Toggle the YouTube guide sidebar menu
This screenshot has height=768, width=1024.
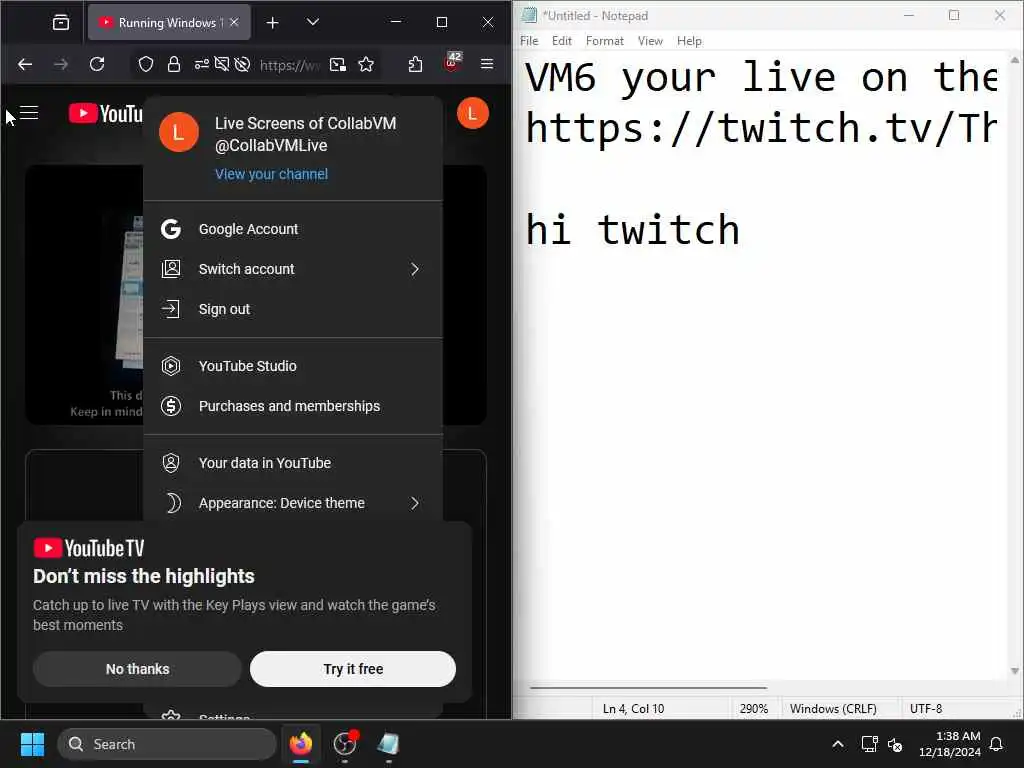(x=29, y=113)
